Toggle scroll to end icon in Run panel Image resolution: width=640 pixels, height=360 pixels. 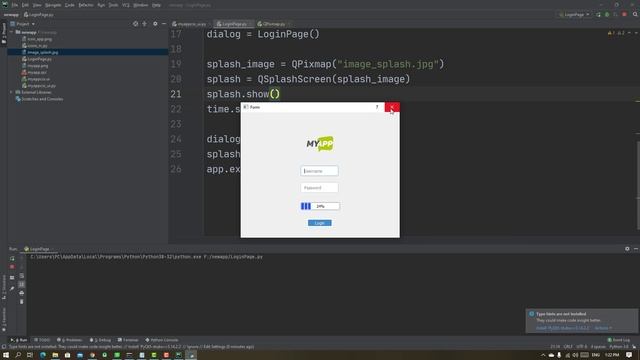pos(22,284)
